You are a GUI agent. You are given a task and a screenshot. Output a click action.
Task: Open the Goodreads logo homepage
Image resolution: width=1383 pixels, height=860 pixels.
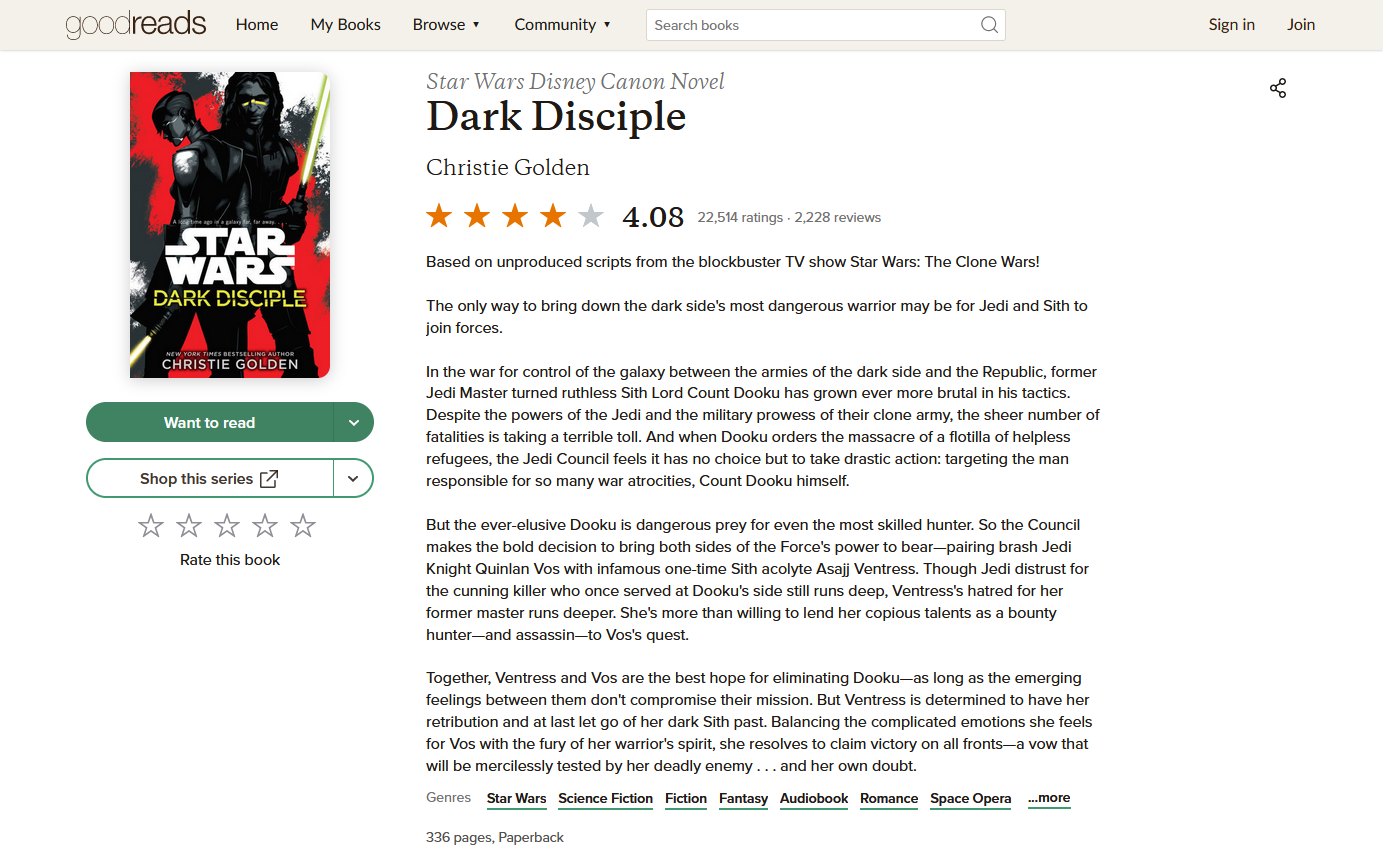coord(135,24)
